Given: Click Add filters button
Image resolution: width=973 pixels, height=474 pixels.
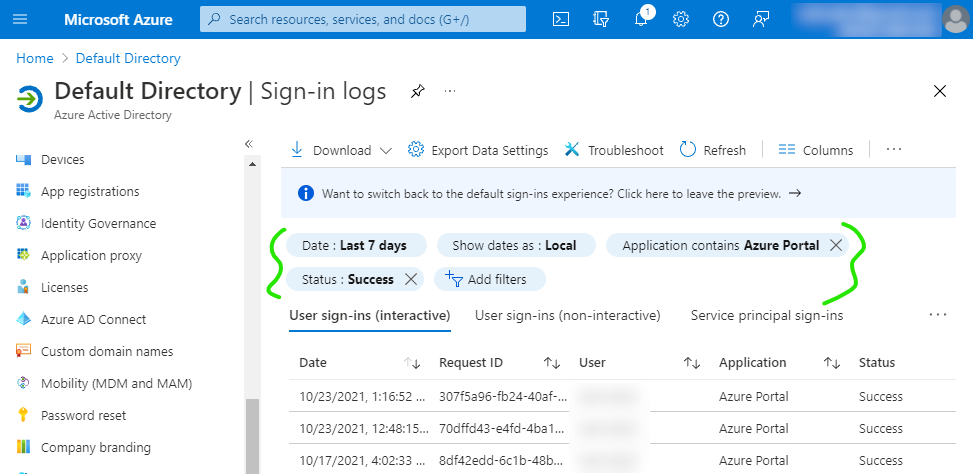Looking at the screenshot, I should [489, 279].
